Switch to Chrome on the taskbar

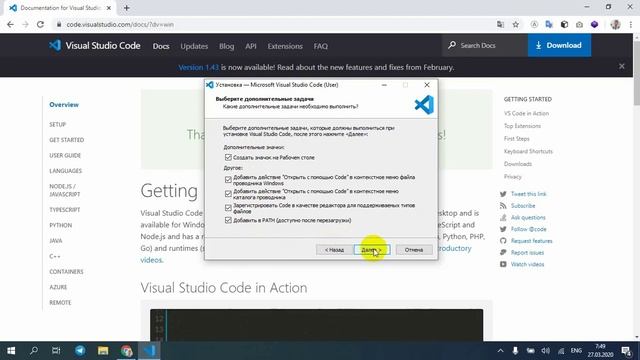point(126,351)
